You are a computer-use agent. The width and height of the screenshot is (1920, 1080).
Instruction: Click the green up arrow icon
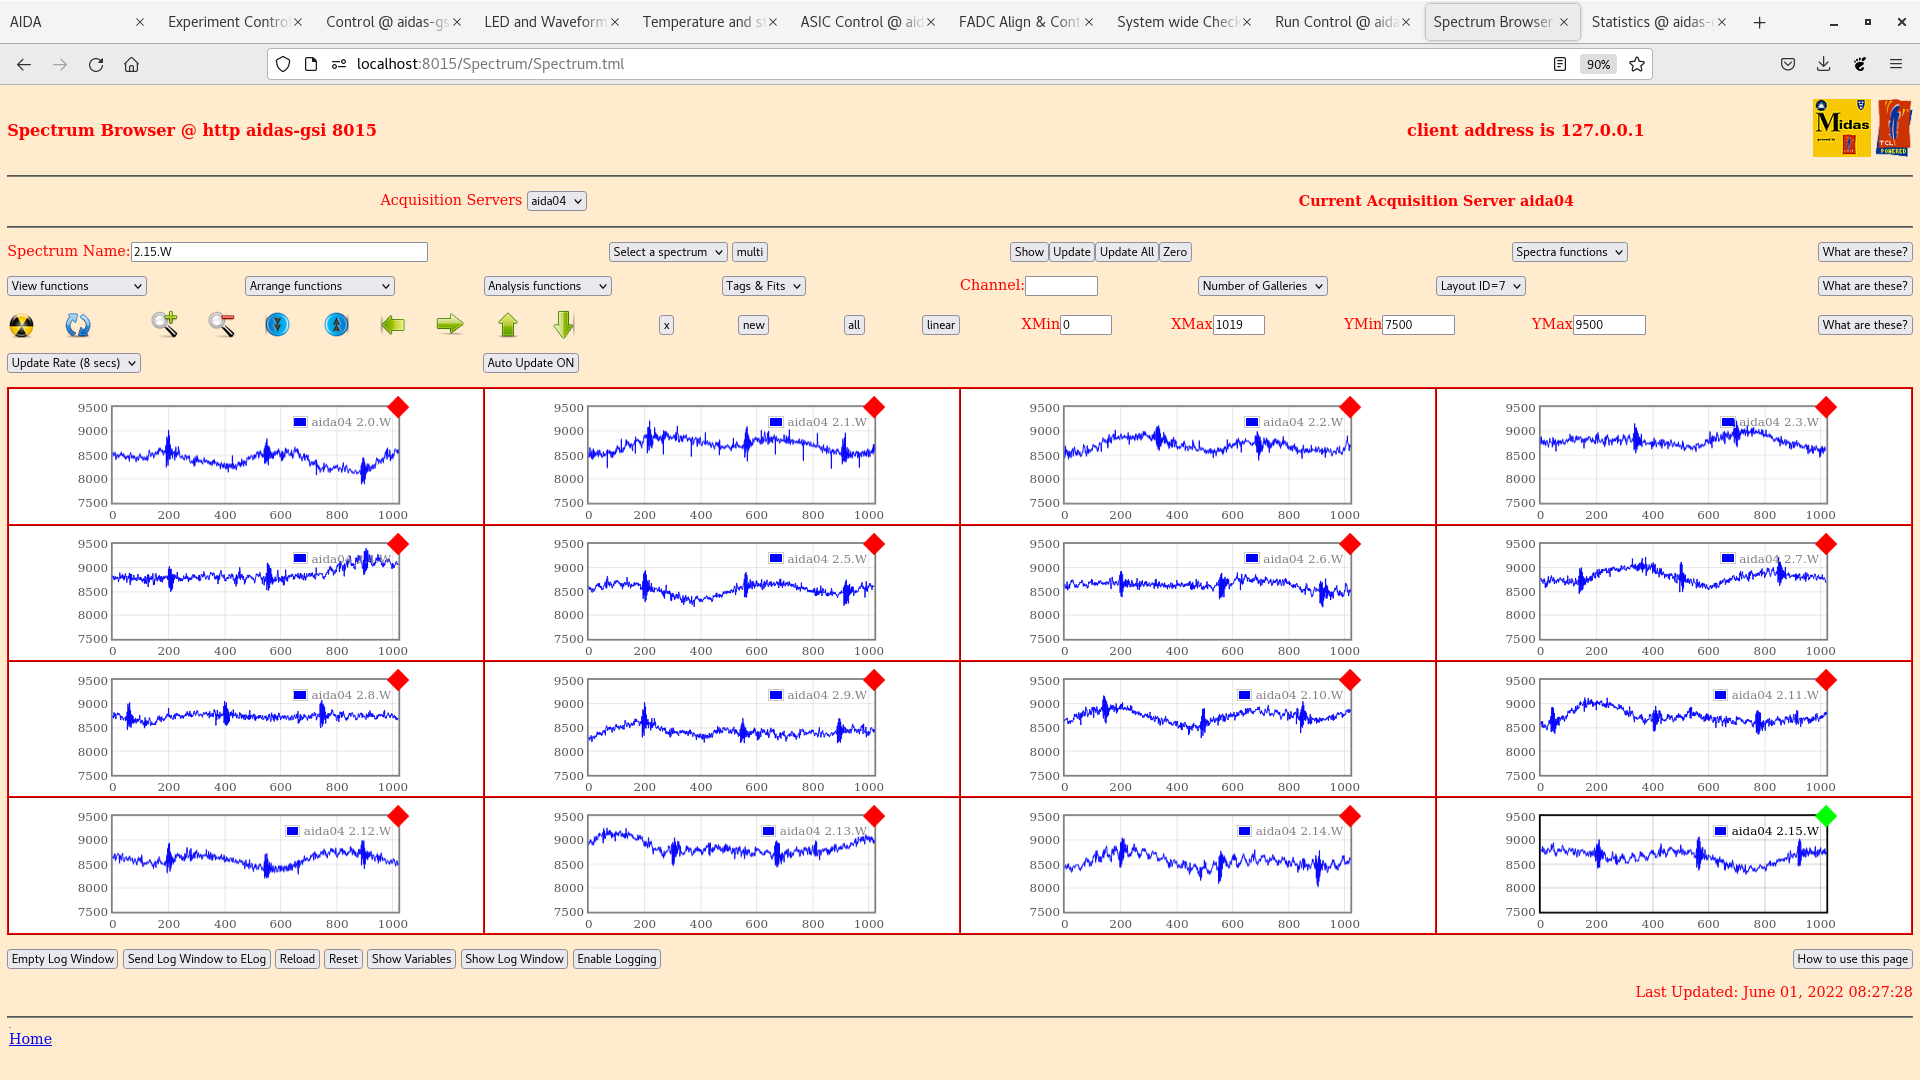pyautogui.click(x=508, y=324)
